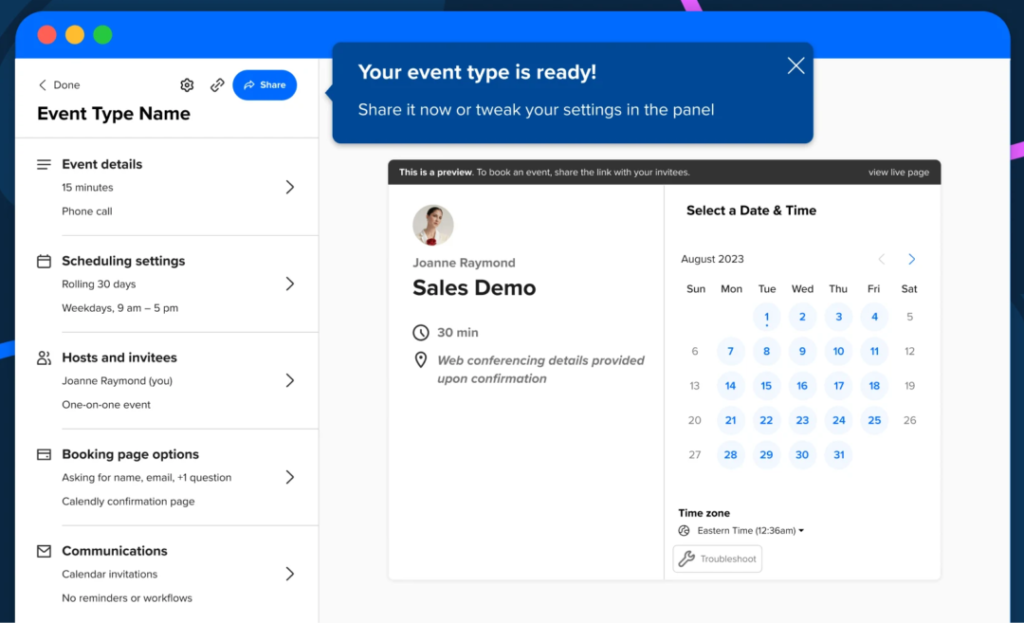1024x623 pixels.
Task: Pick August 3 as the date
Action: pyautogui.click(x=839, y=317)
